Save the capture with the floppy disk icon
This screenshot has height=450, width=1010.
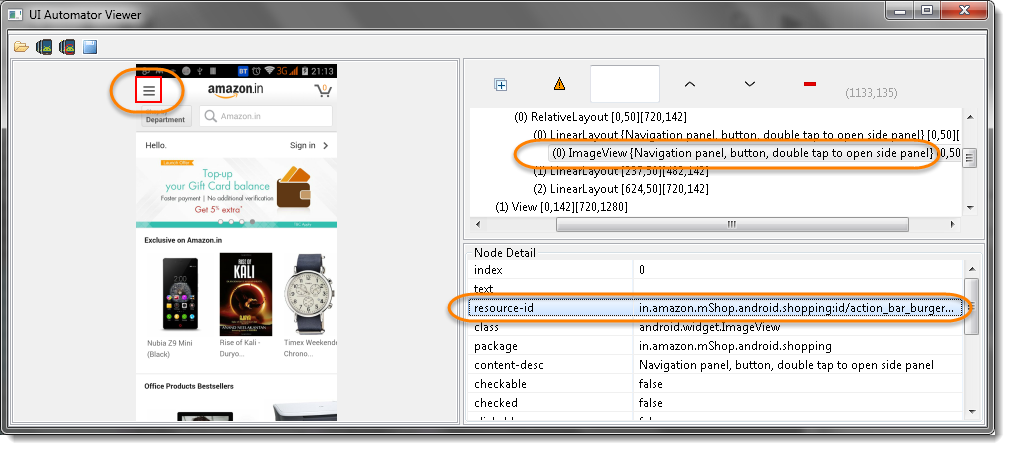pyautogui.click(x=90, y=46)
